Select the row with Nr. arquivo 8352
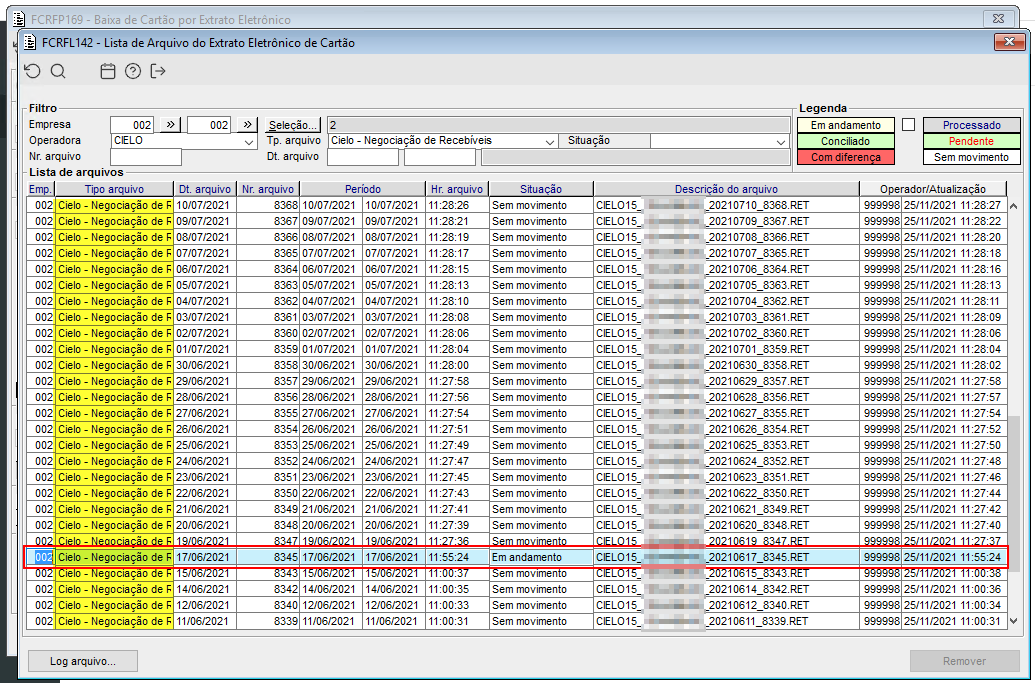The width and height of the screenshot is (1035, 683). click(x=517, y=461)
